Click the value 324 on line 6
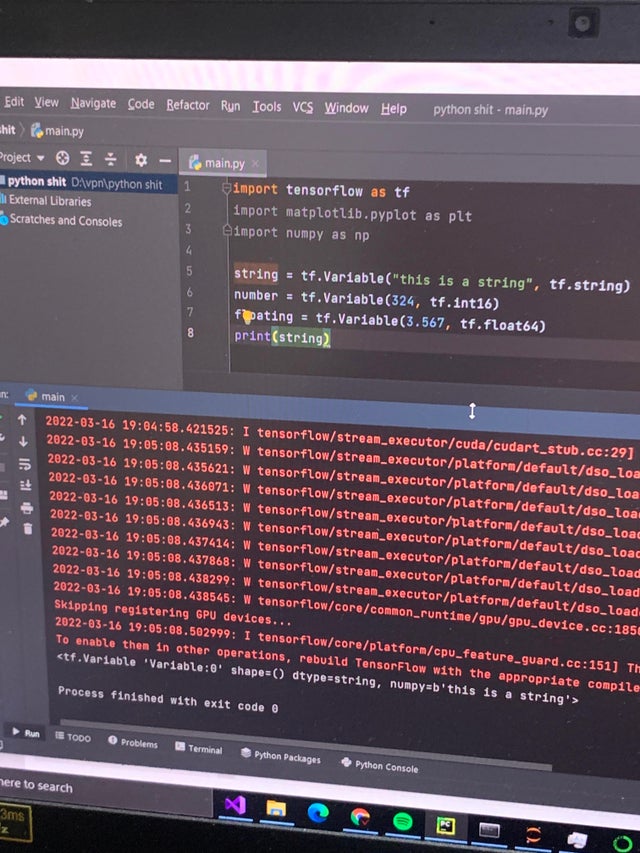Image resolution: width=640 pixels, height=853 pixels. (402, 300)
